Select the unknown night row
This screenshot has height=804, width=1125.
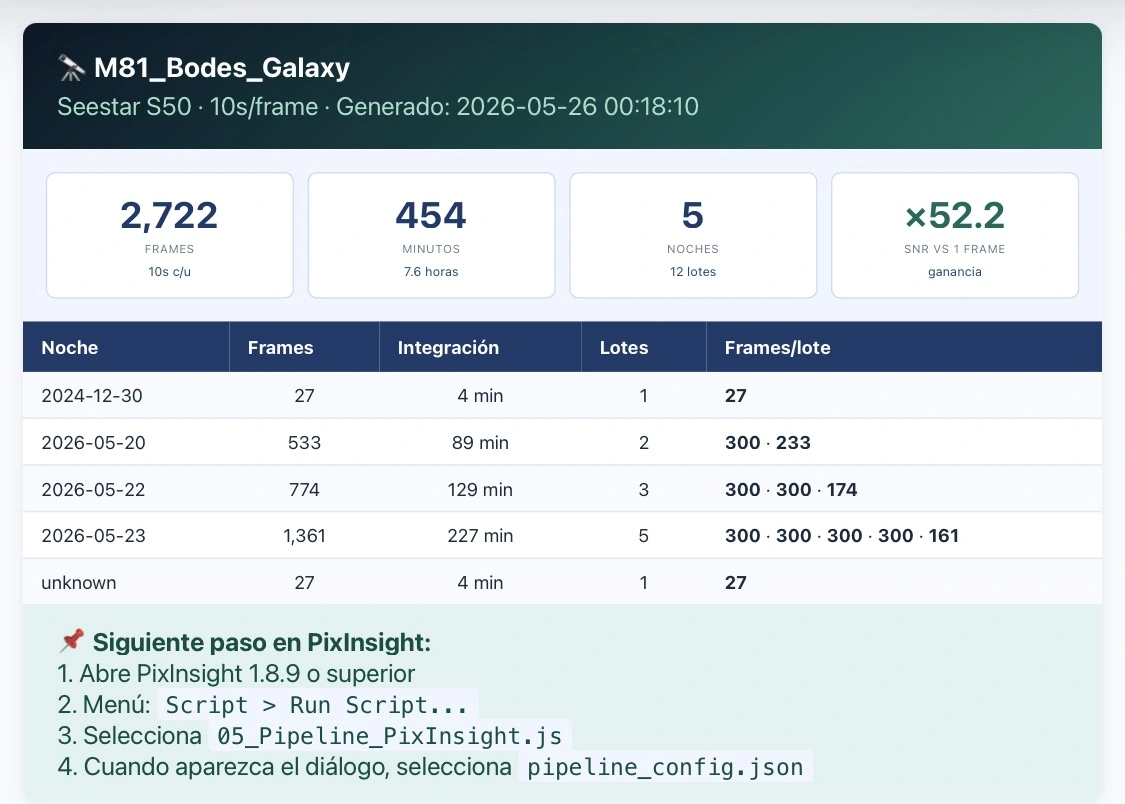(x=562, y=582)
